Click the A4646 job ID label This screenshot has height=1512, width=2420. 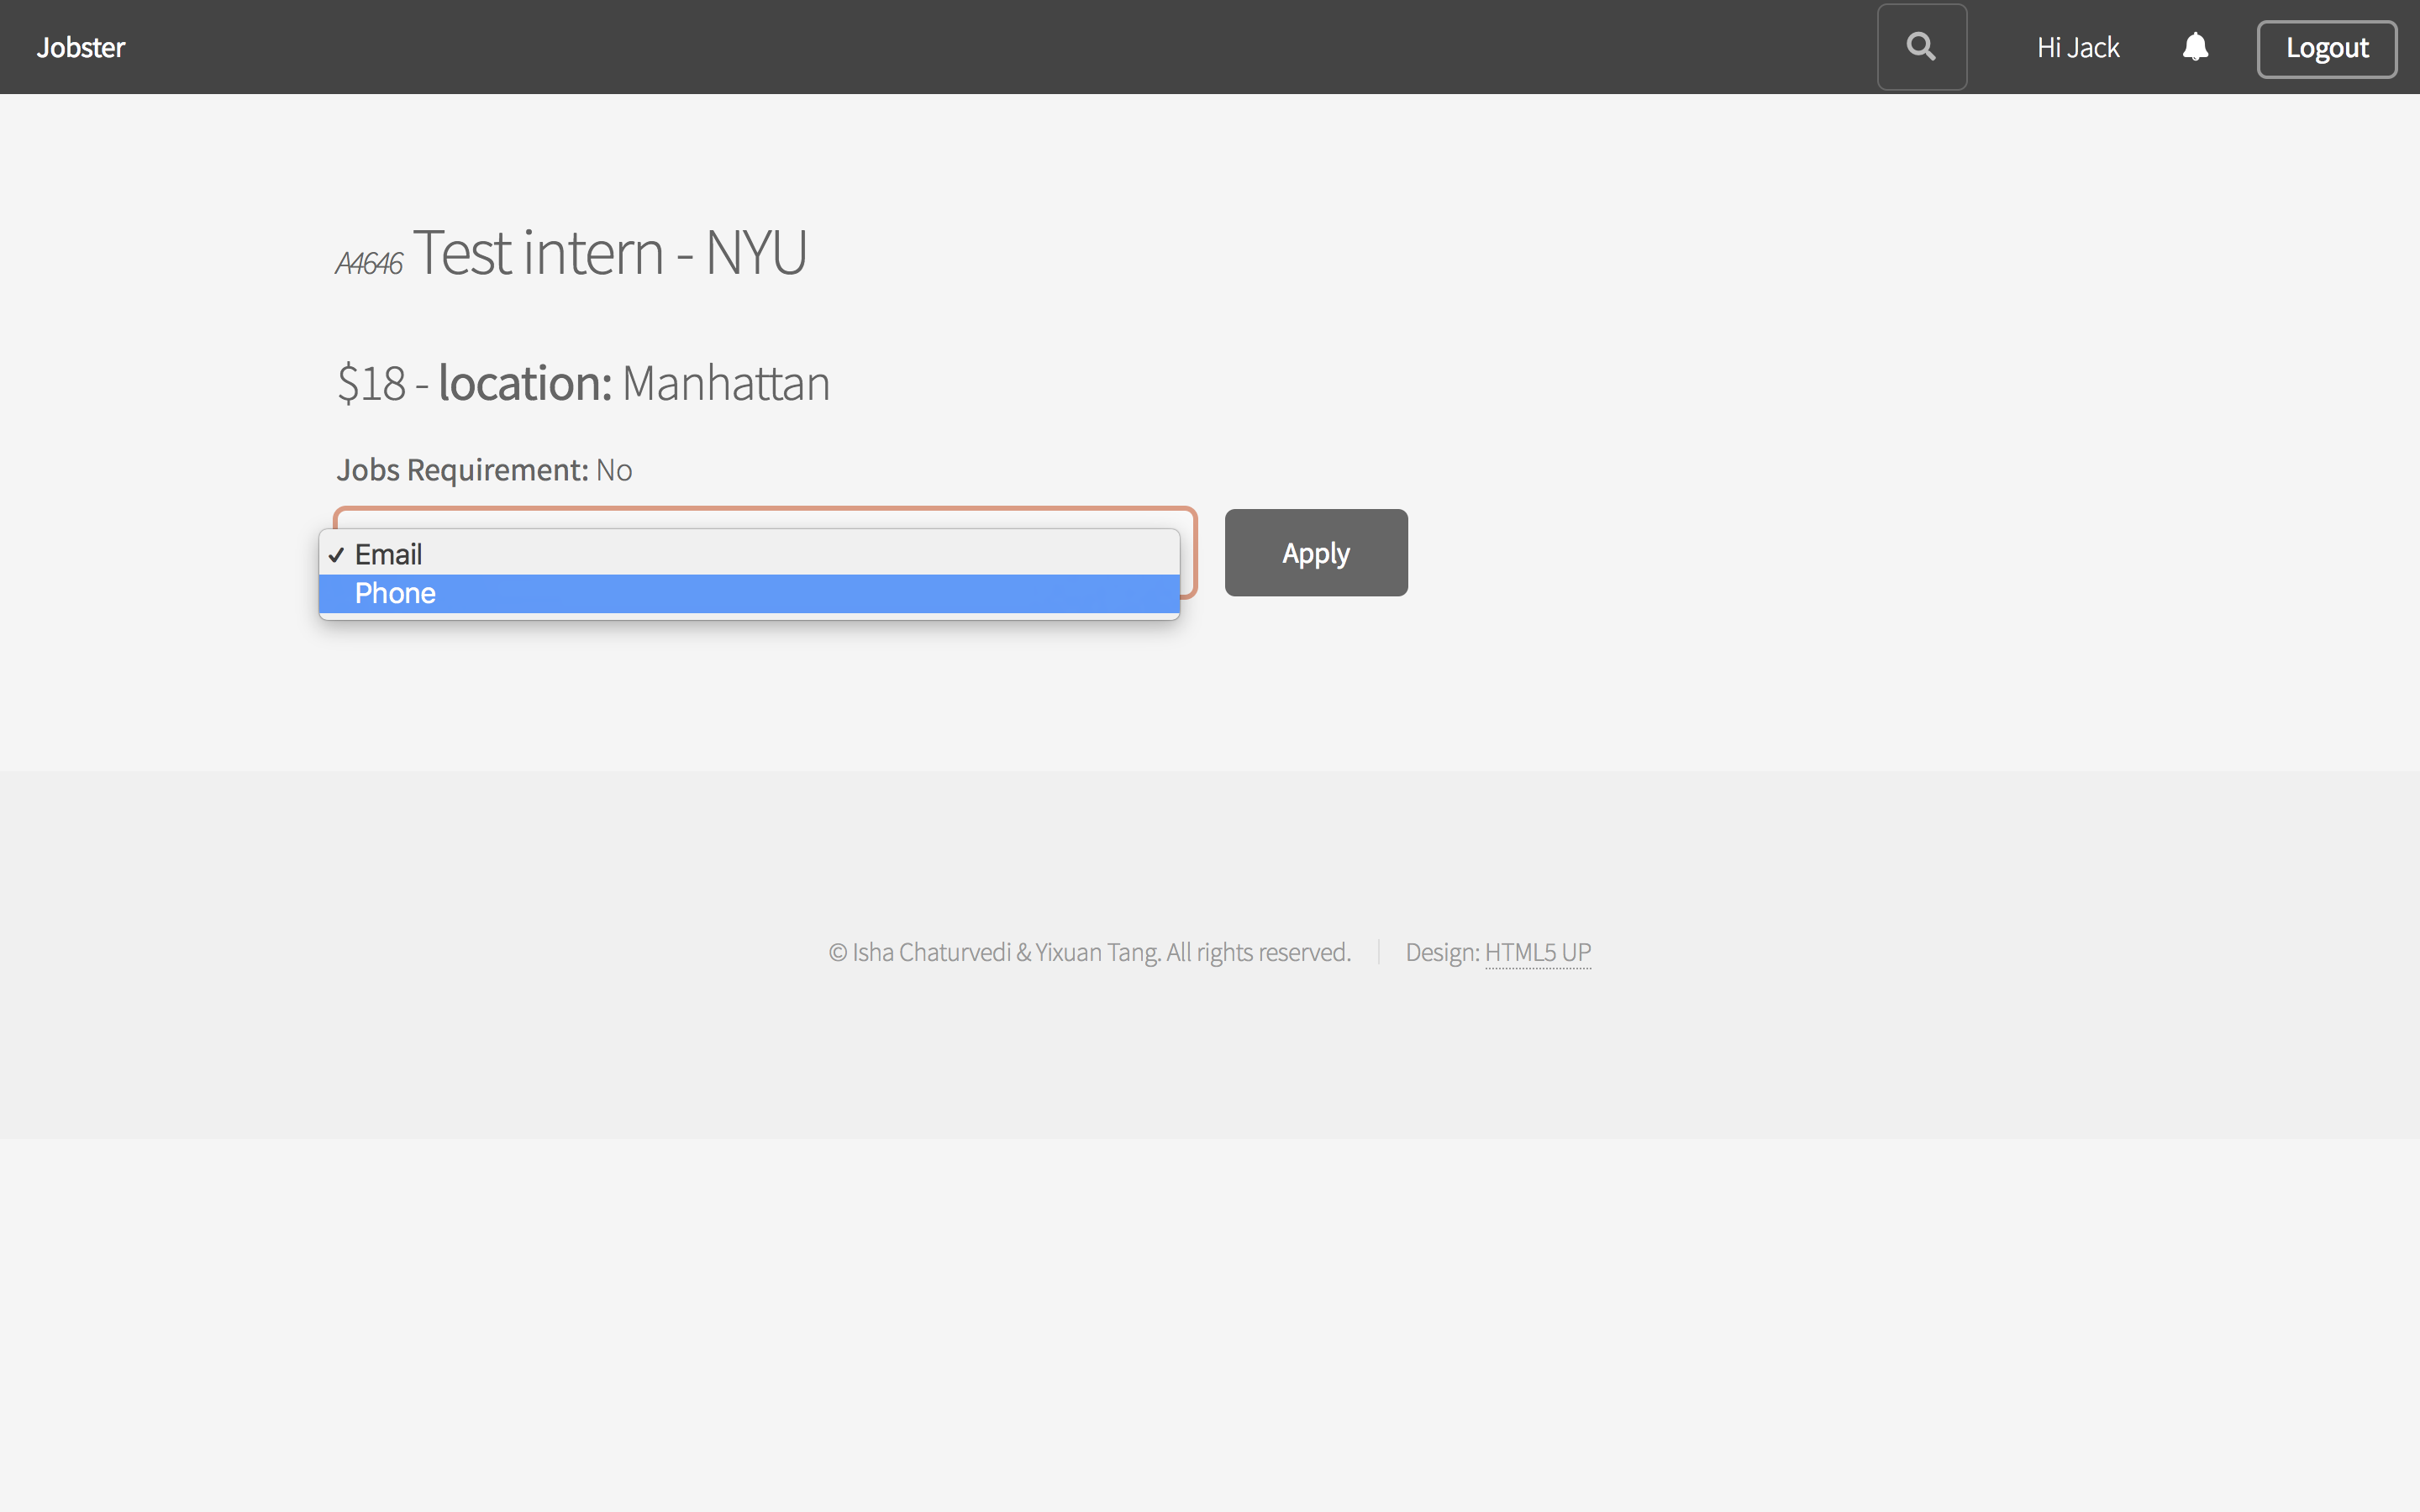pos(369,263)
